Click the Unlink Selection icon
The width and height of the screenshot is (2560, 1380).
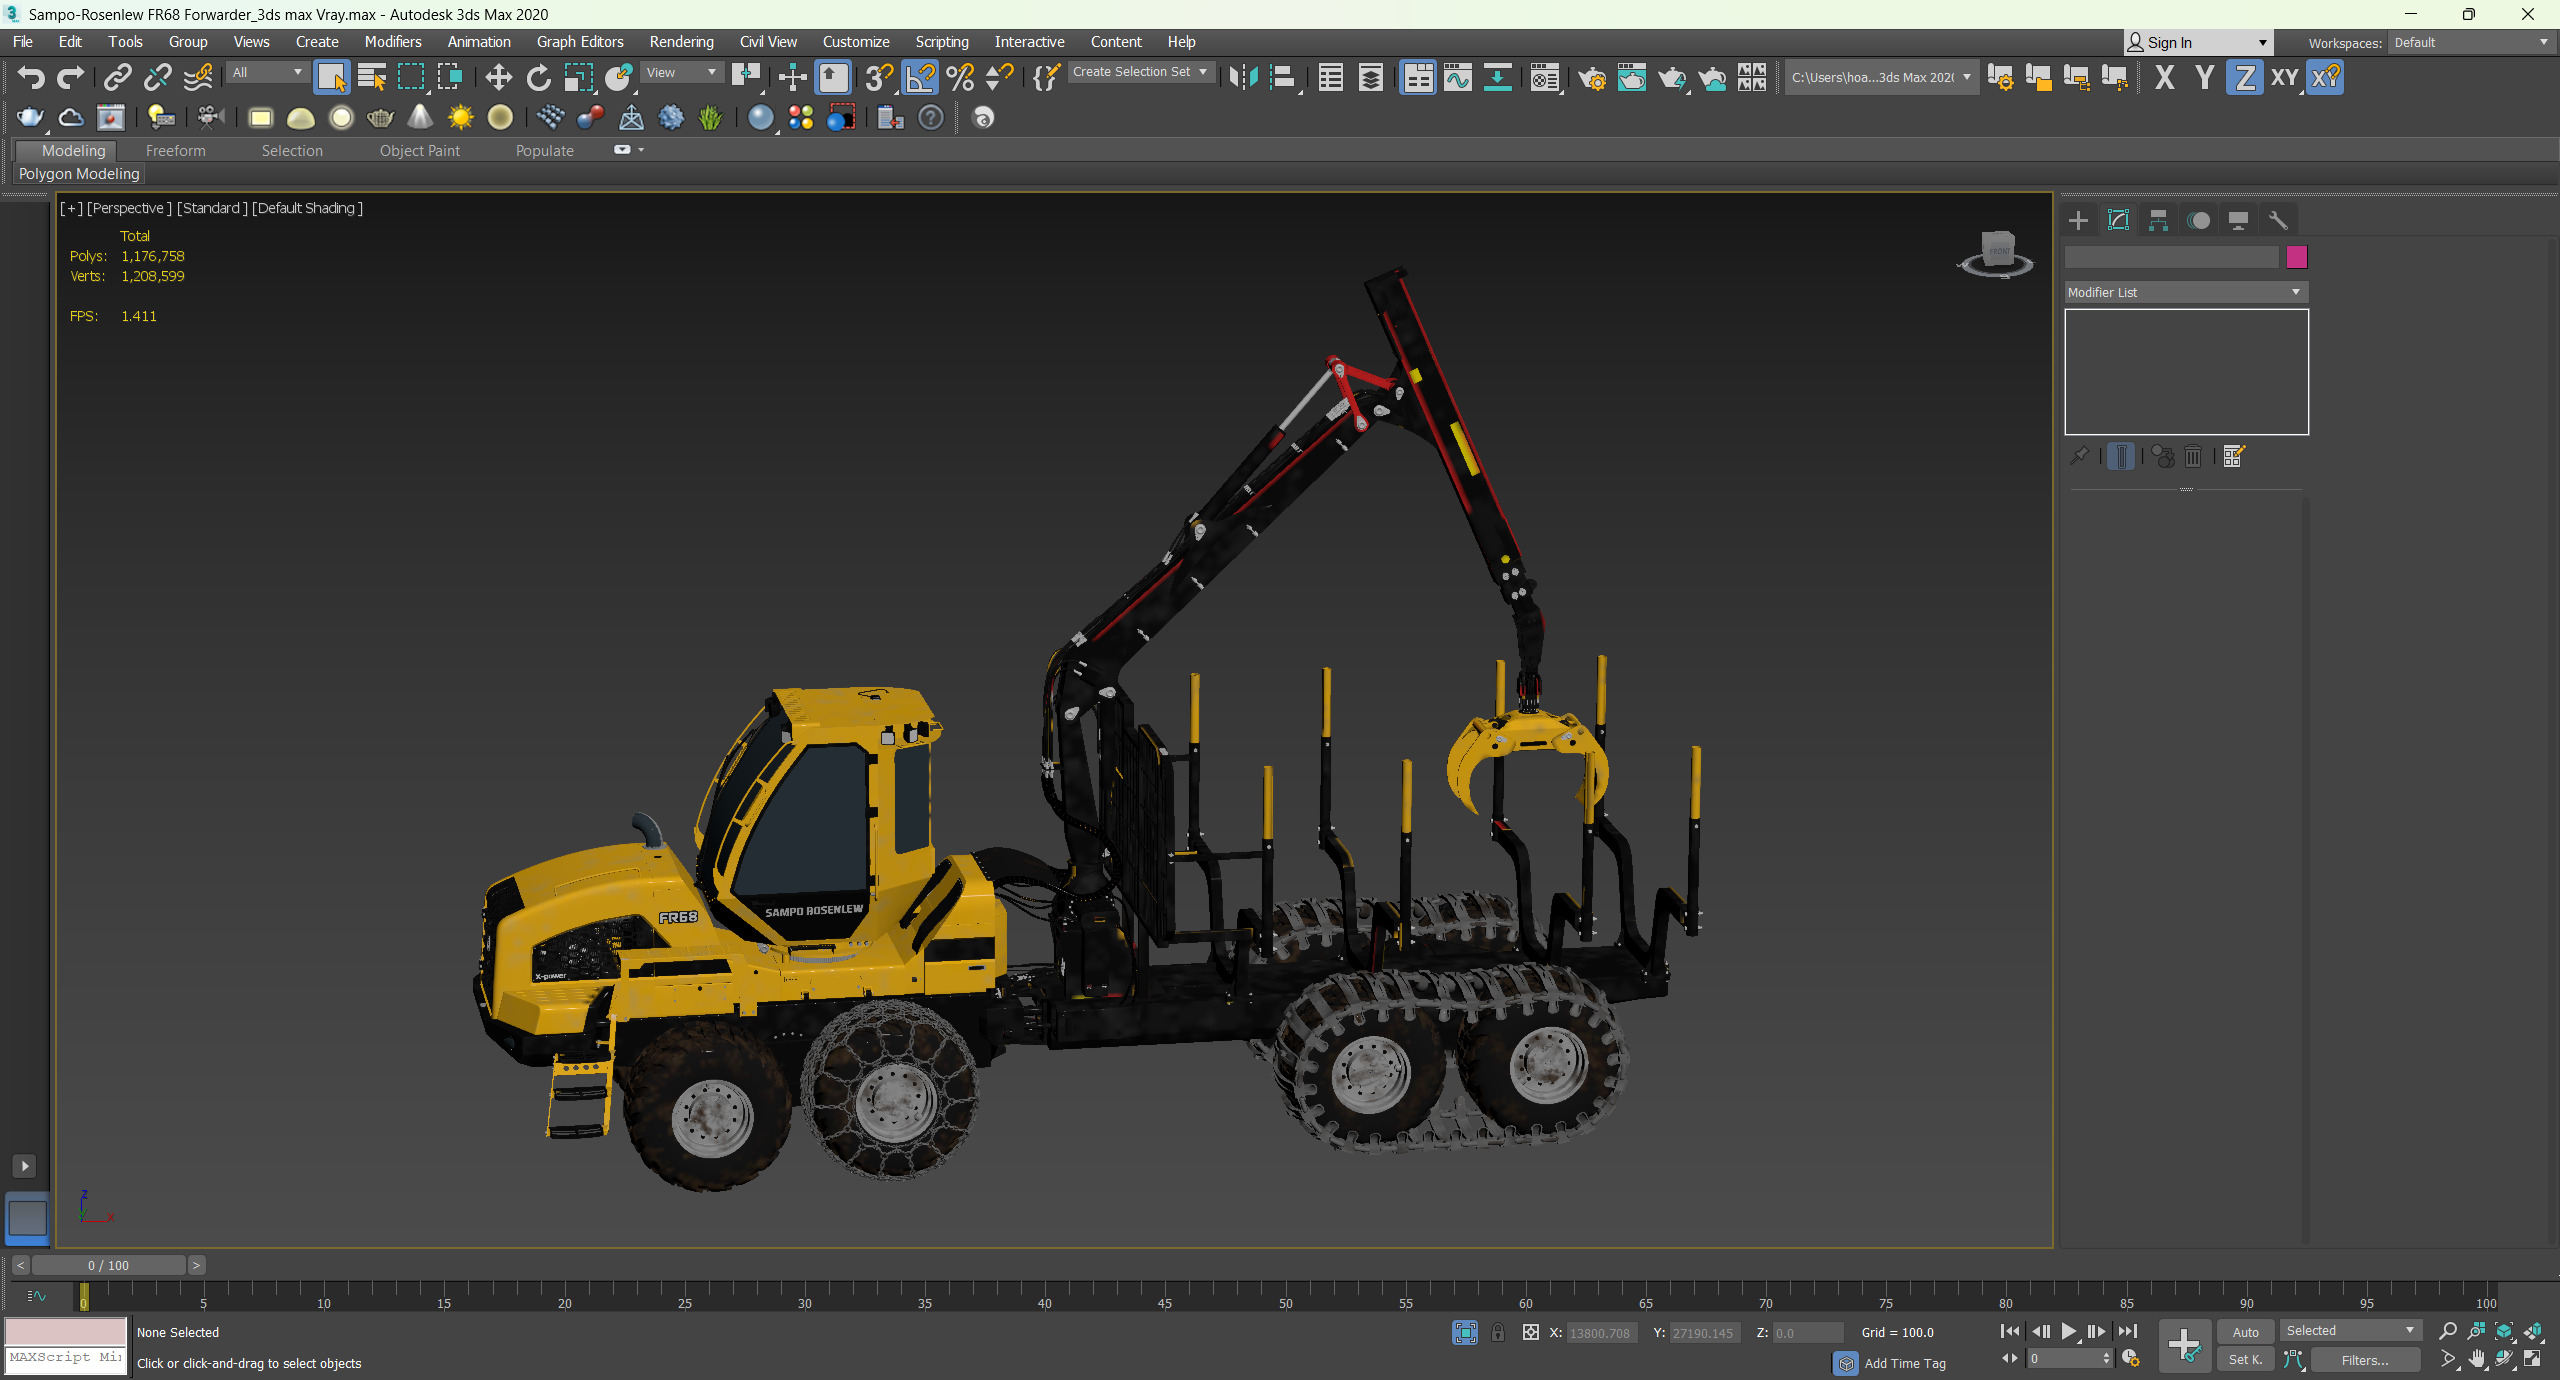coord(158,77)
